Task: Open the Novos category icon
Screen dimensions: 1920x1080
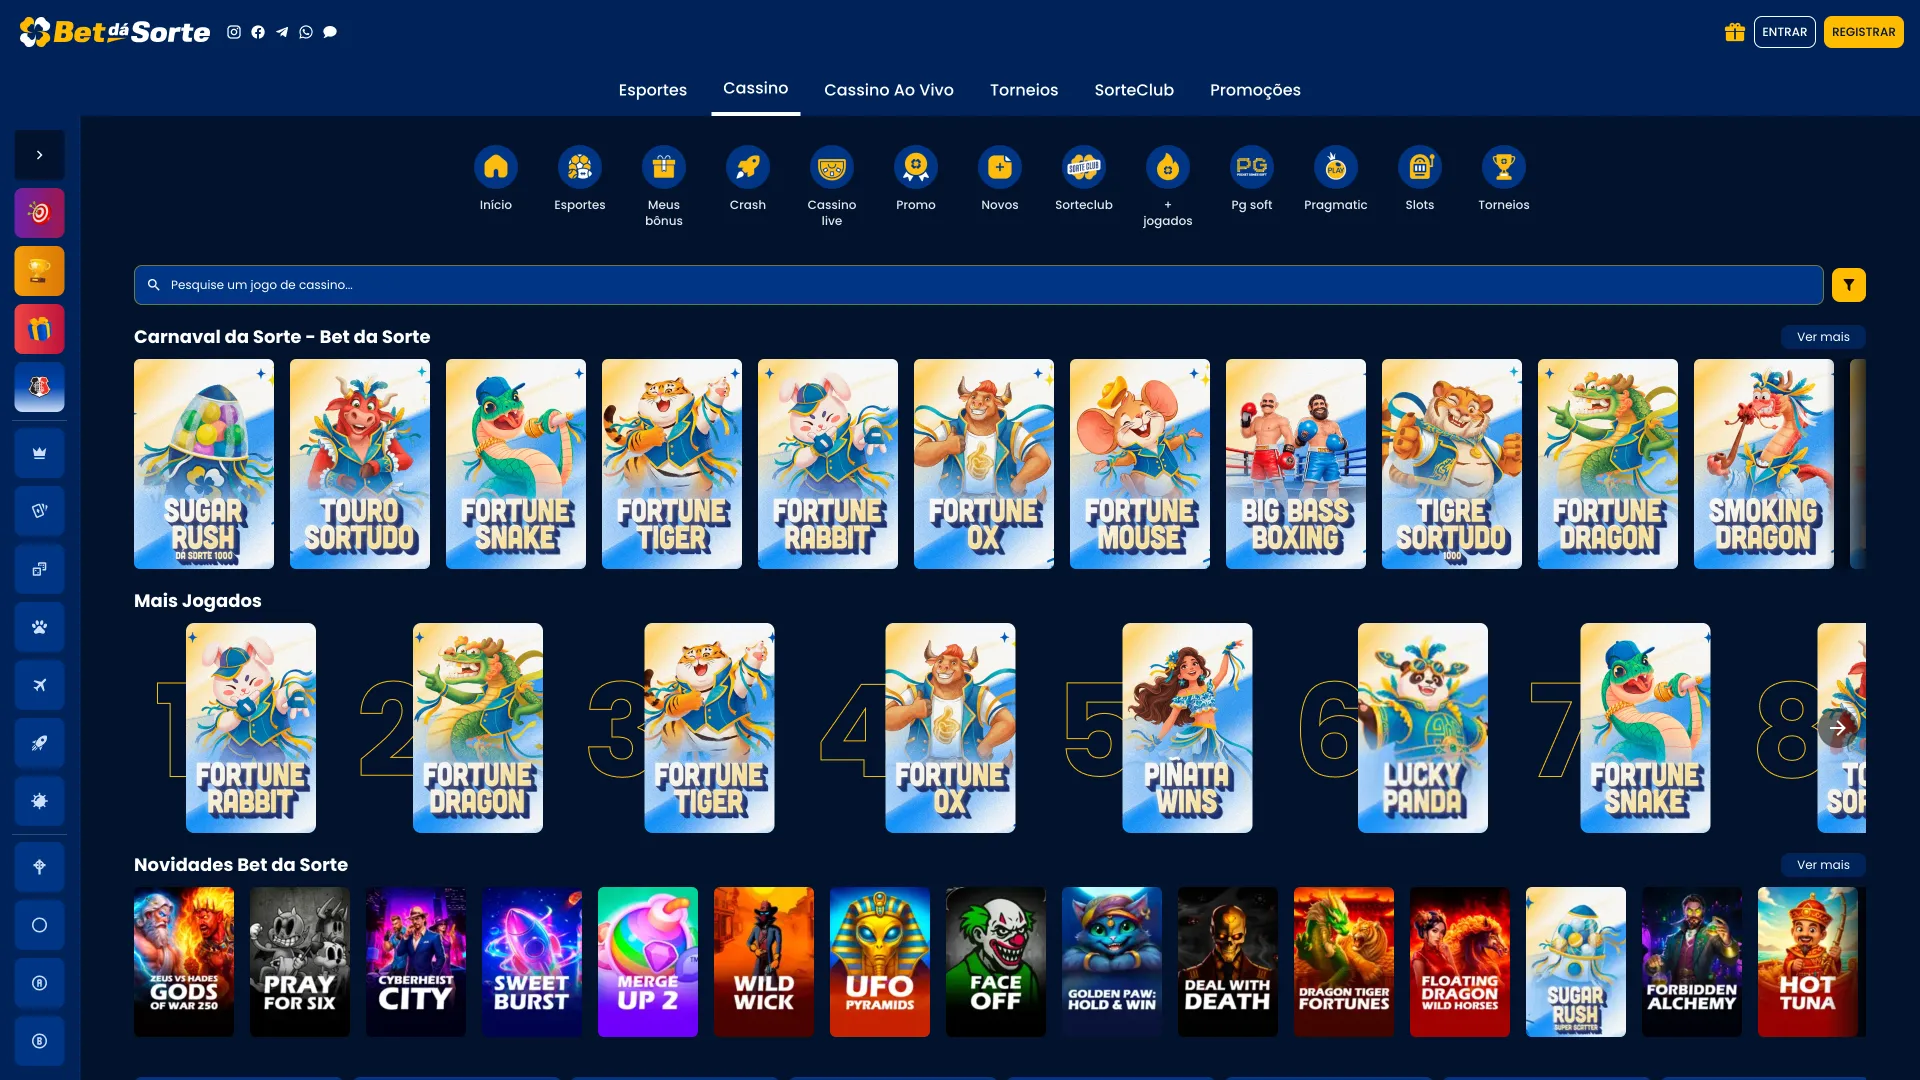Action: [1000, 167]
